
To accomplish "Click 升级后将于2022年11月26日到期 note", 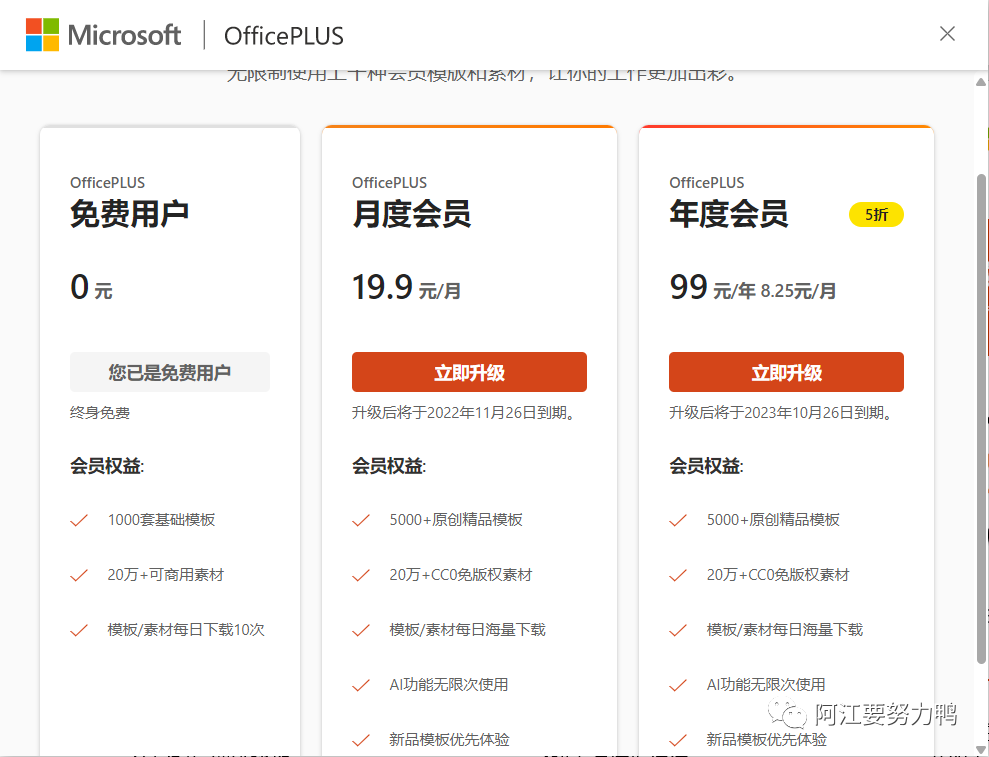I will pyautogui.click(x=463, y=413).
